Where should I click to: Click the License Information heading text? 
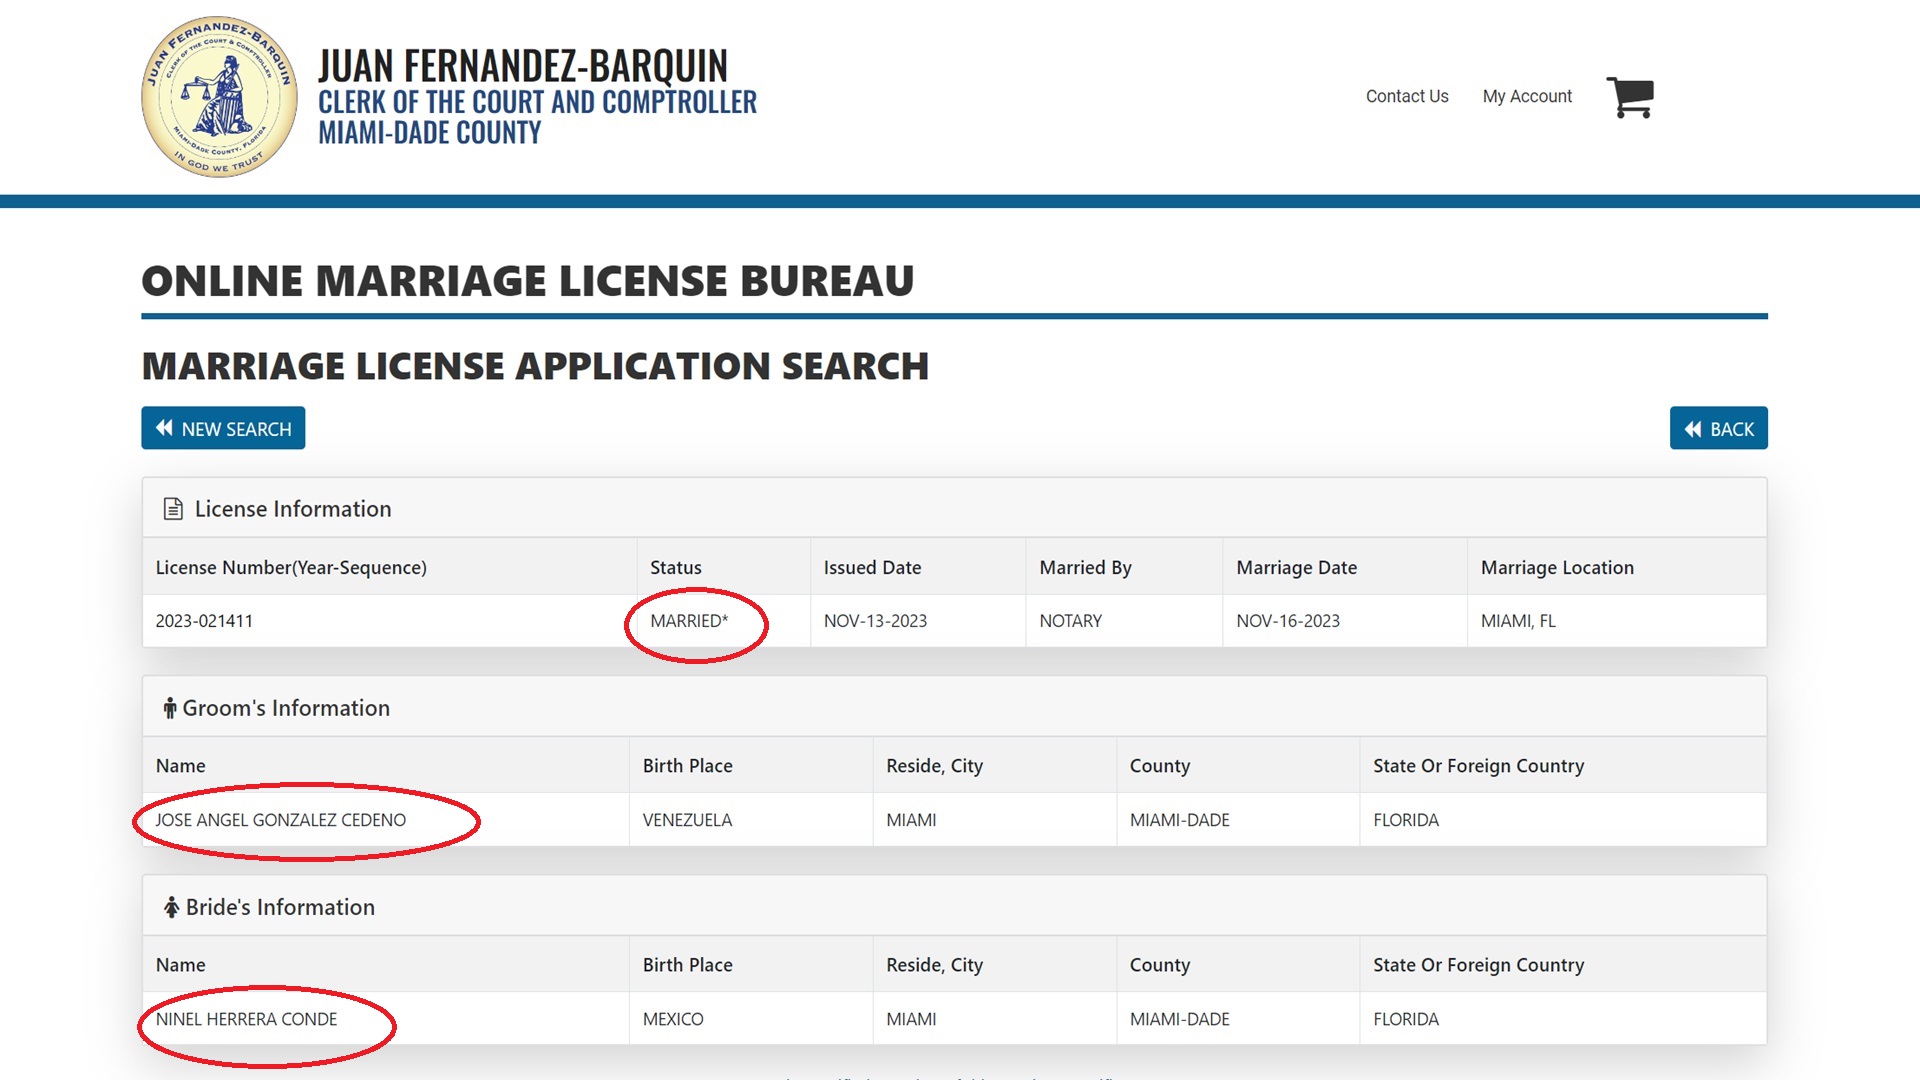pos(293,509)
